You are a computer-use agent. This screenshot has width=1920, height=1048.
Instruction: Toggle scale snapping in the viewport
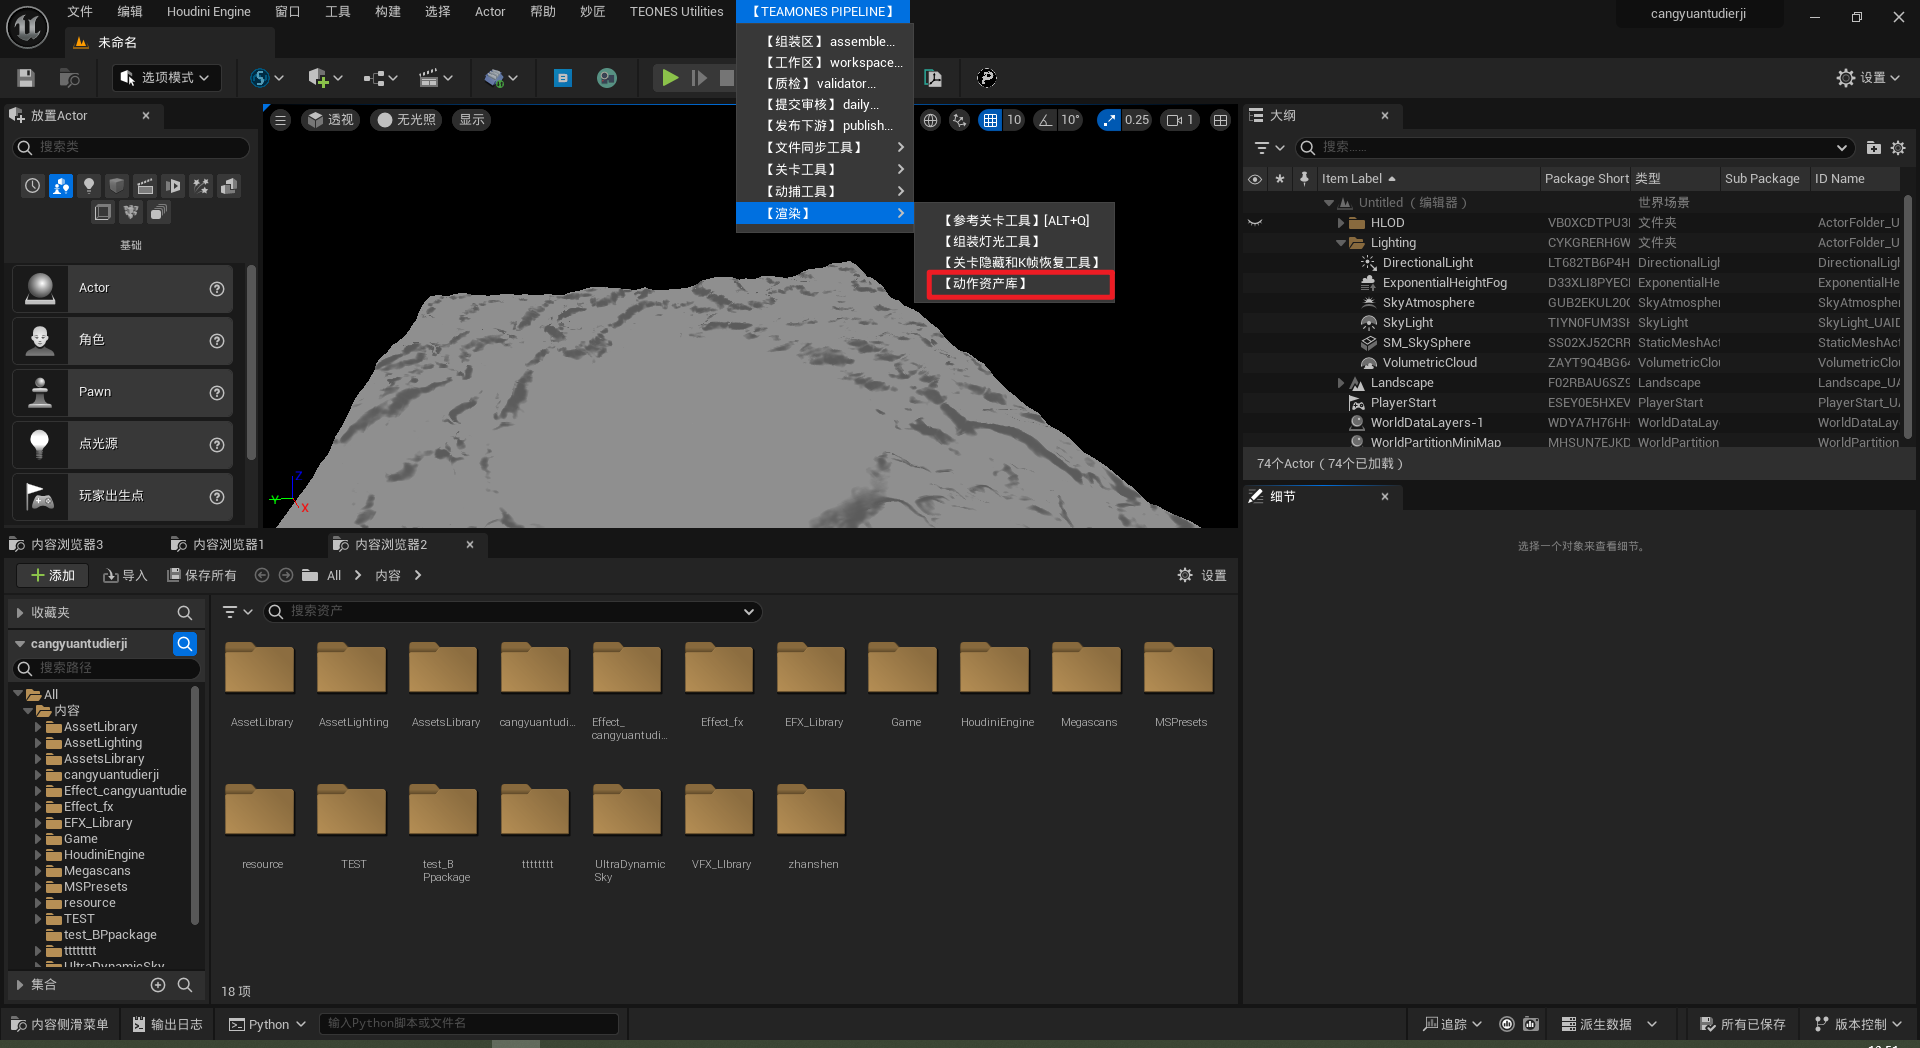pos(1109,120)
